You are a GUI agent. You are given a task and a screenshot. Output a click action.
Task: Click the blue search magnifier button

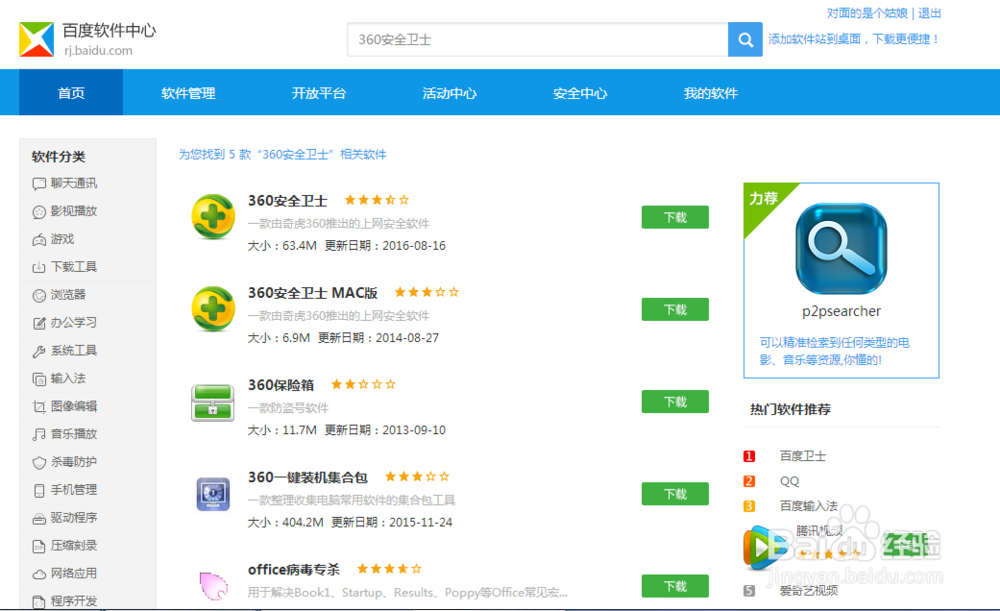745,40
